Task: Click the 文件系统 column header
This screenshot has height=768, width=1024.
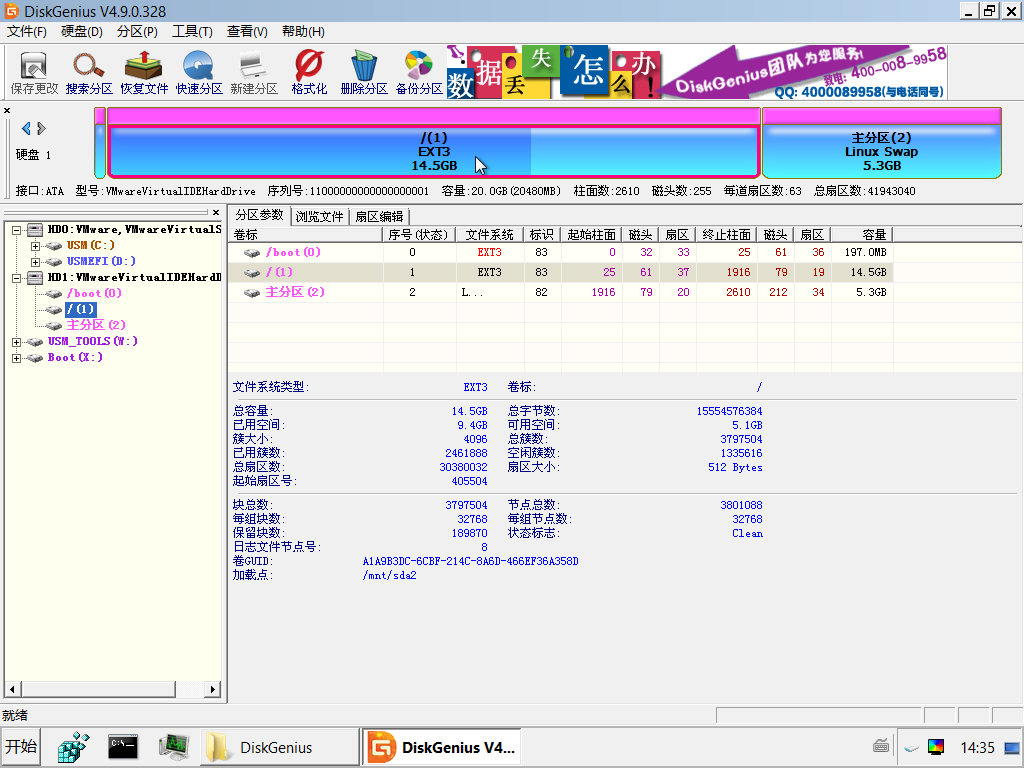Action: click(489, 234)
